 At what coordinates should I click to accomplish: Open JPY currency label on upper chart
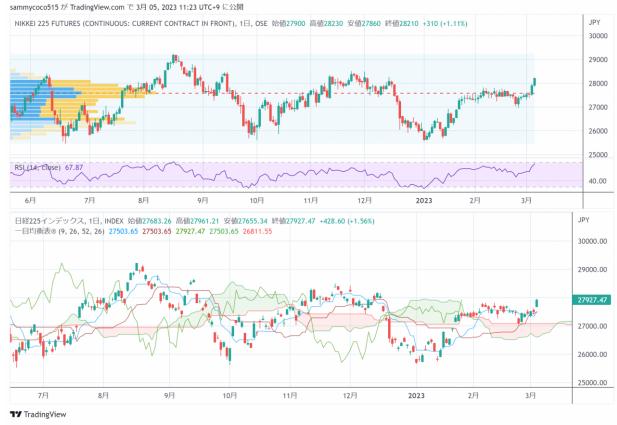pyautogui.click(x=593, y=21)
